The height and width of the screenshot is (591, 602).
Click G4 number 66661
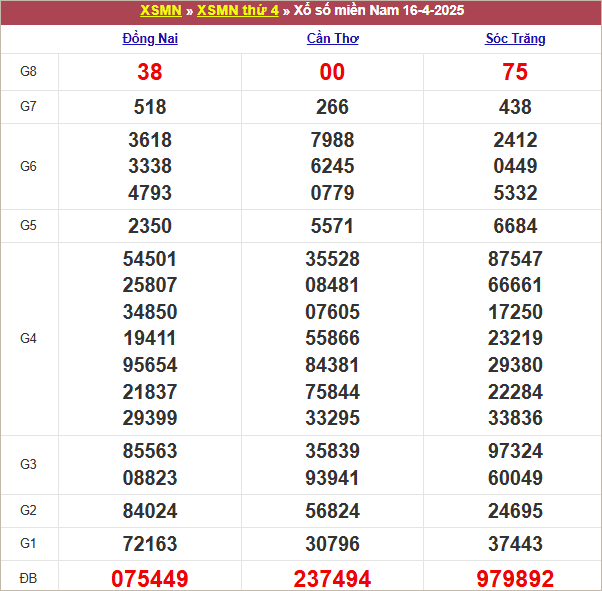click(515, 285)
